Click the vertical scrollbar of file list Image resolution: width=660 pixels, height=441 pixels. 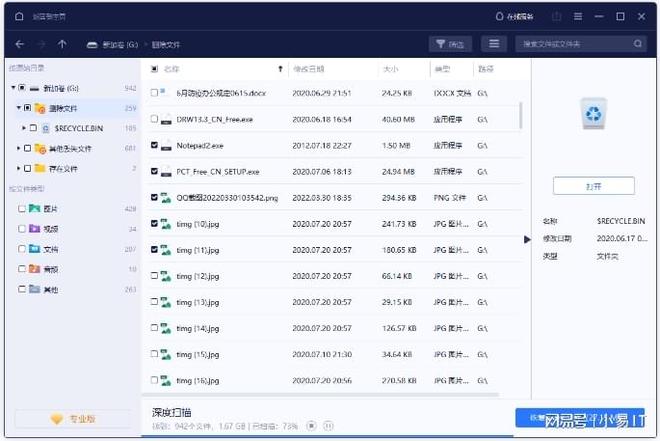[x=521, y=115]
